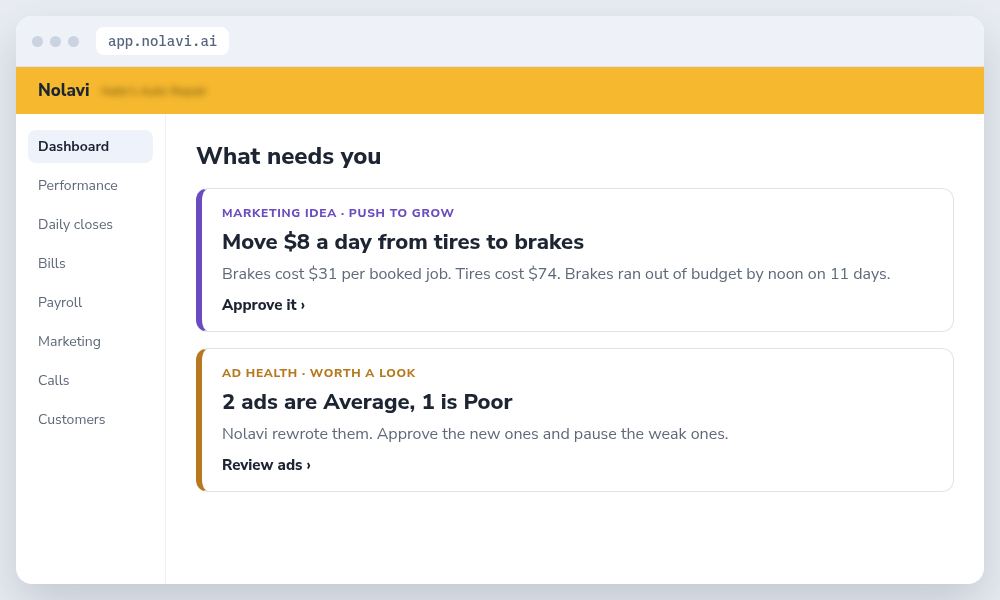
Task: Click the app.nolavi.ai address field
Action: (x=162, y=41)
